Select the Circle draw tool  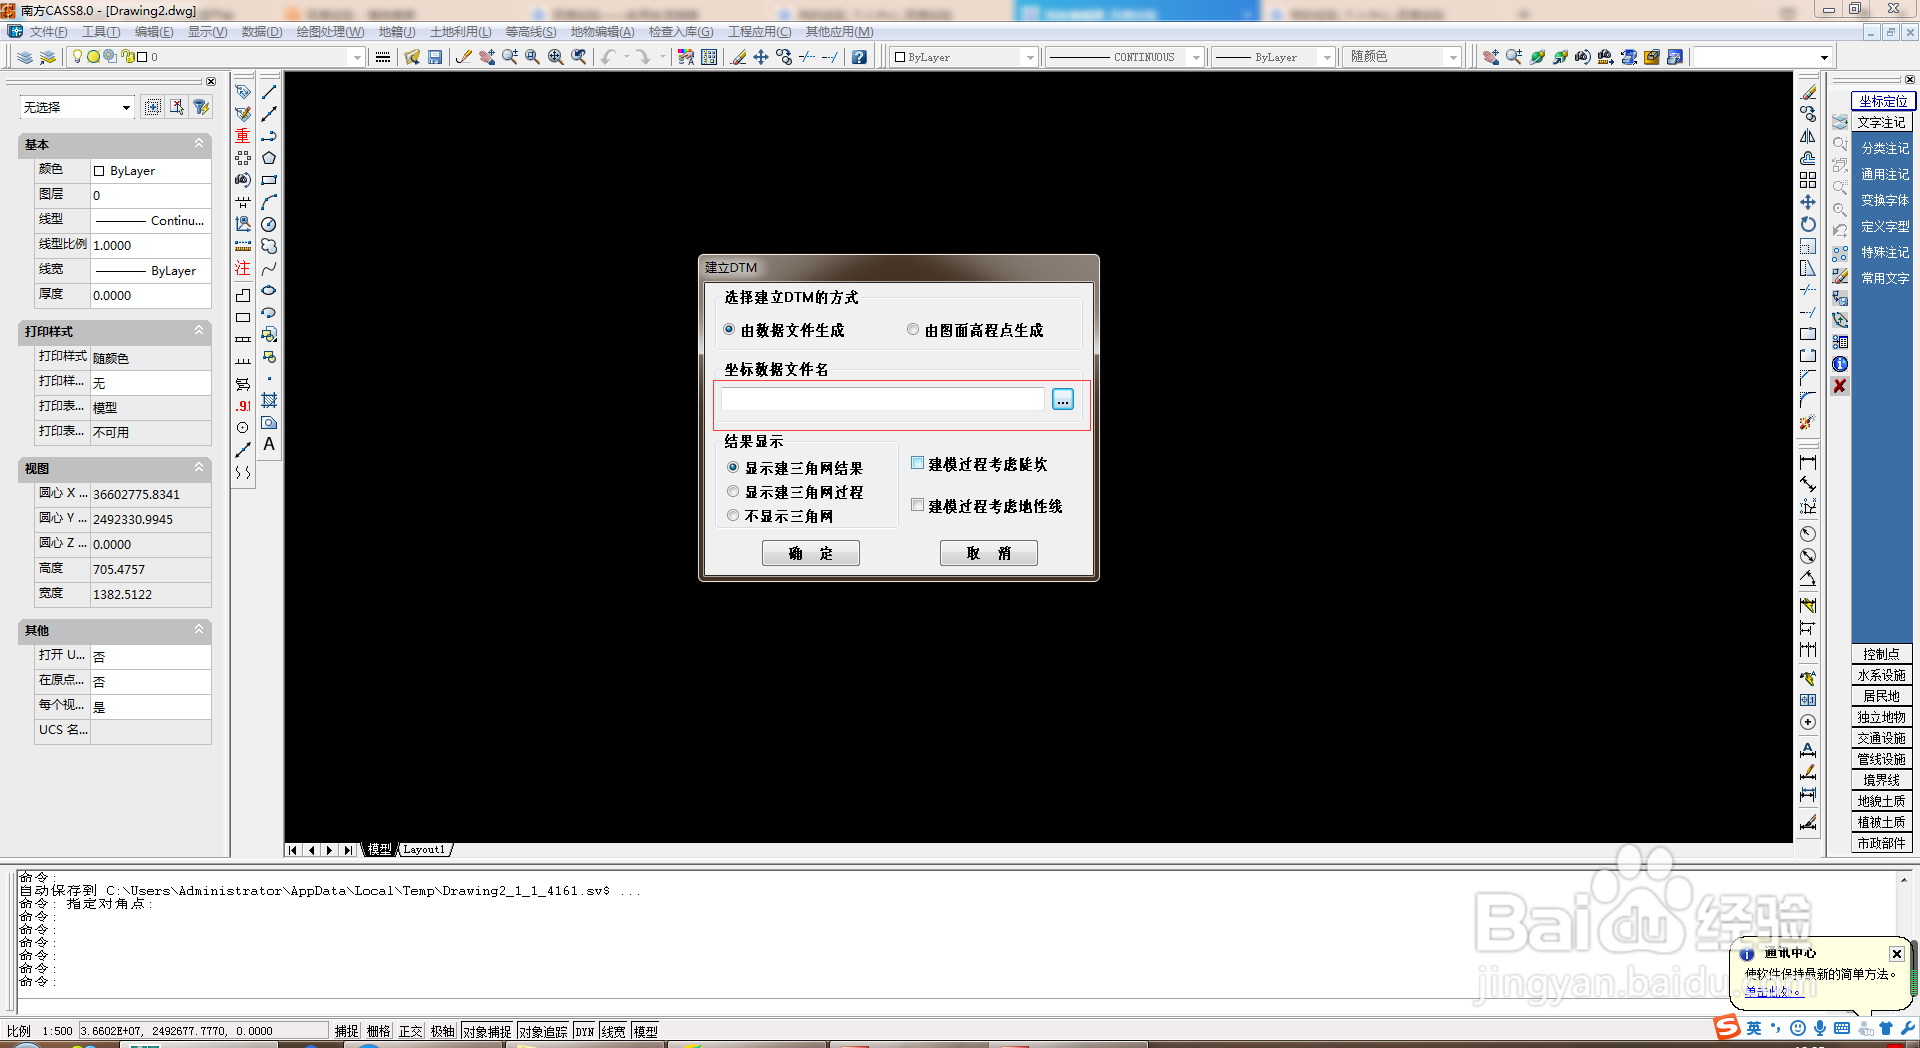point(269,224)
